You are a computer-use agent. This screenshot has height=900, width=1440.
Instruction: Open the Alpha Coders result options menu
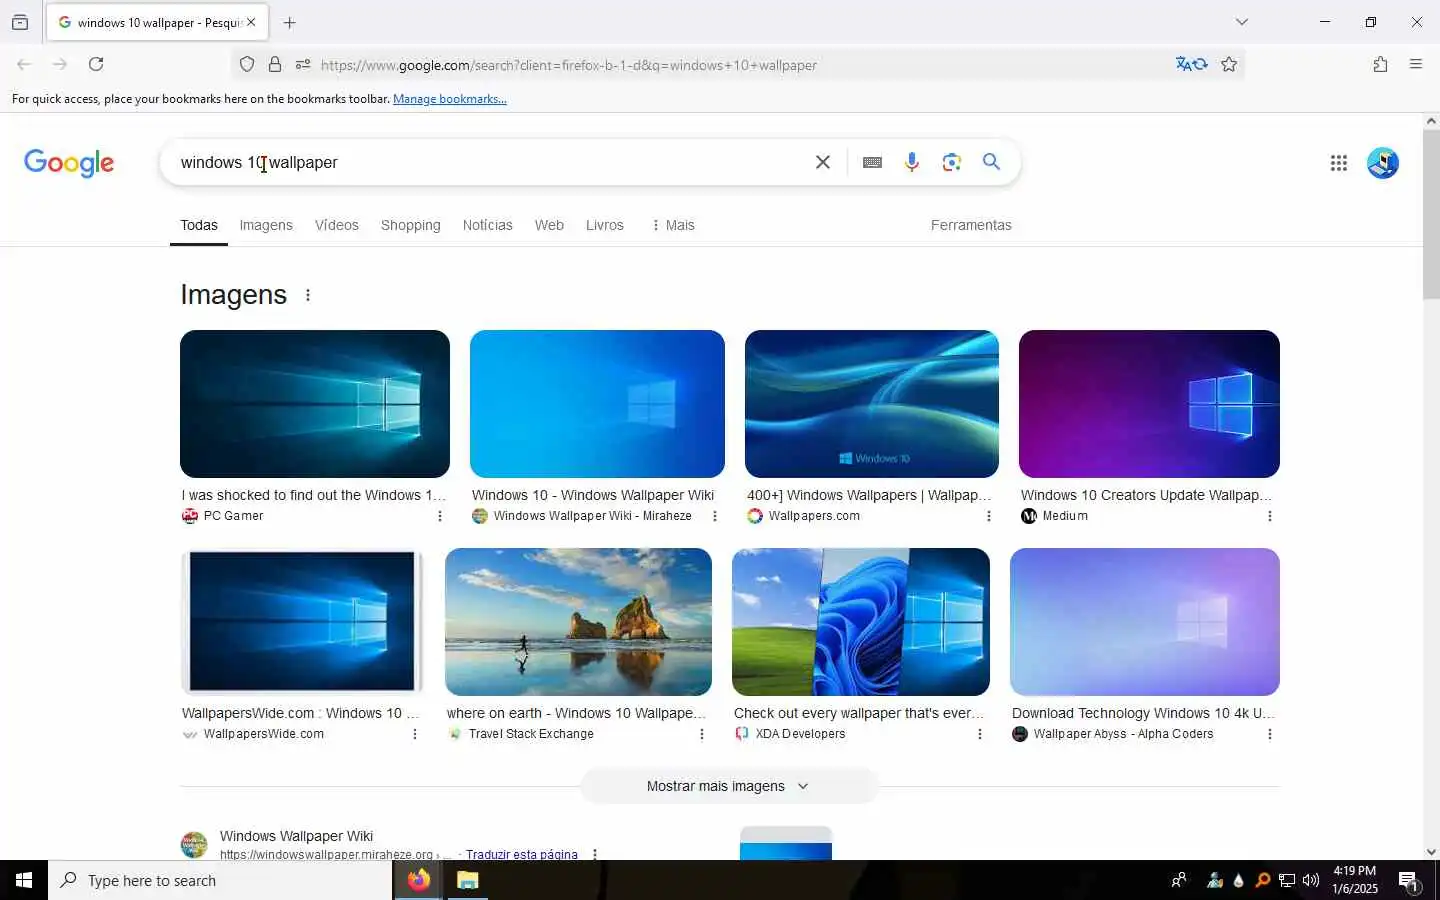pos(1270,734)
